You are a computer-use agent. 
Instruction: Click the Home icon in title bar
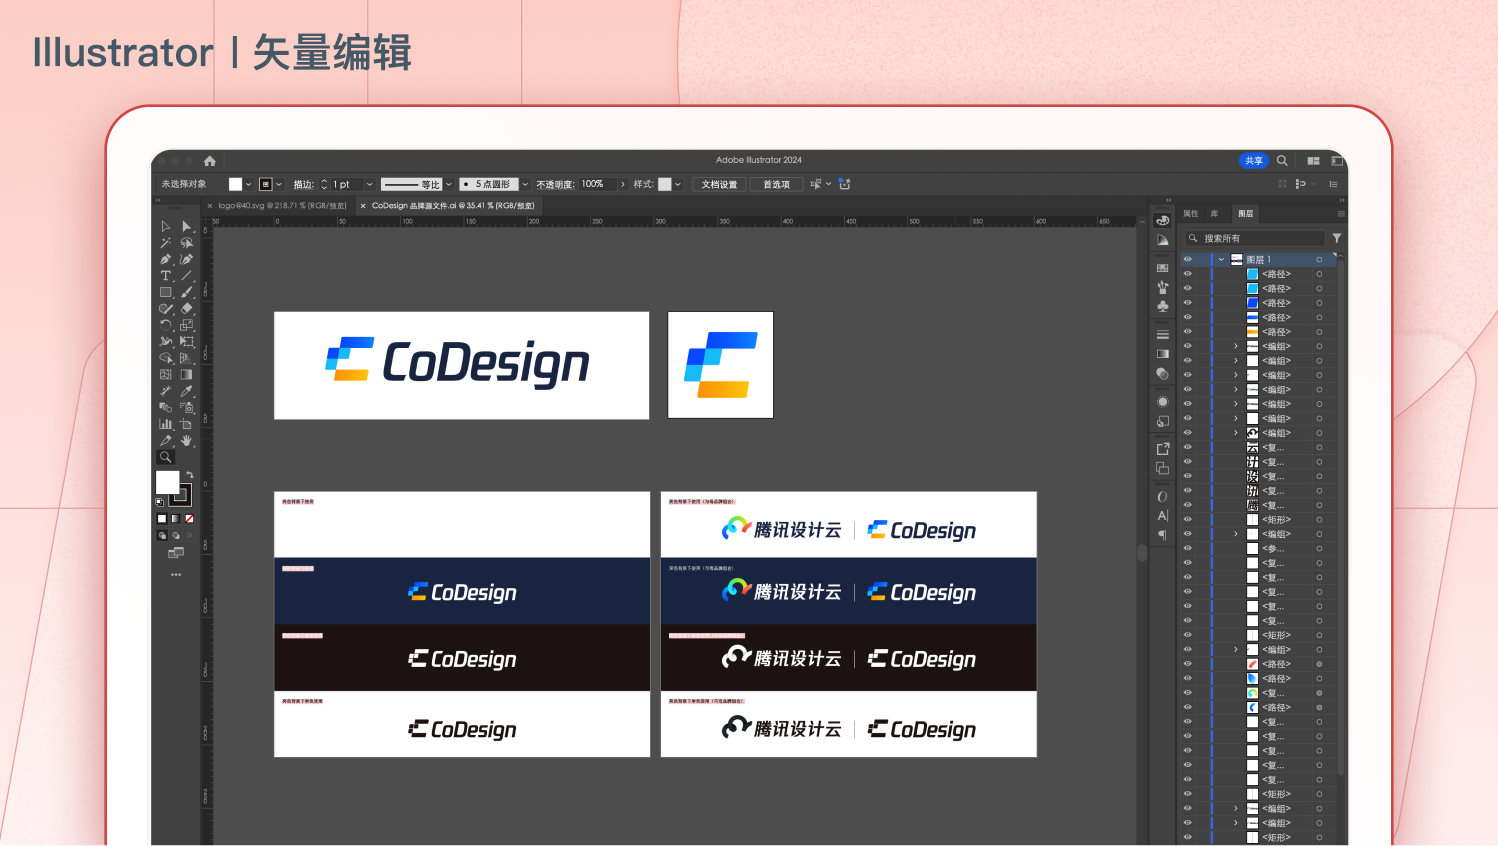pyautogui.click(x=210, y=160)
